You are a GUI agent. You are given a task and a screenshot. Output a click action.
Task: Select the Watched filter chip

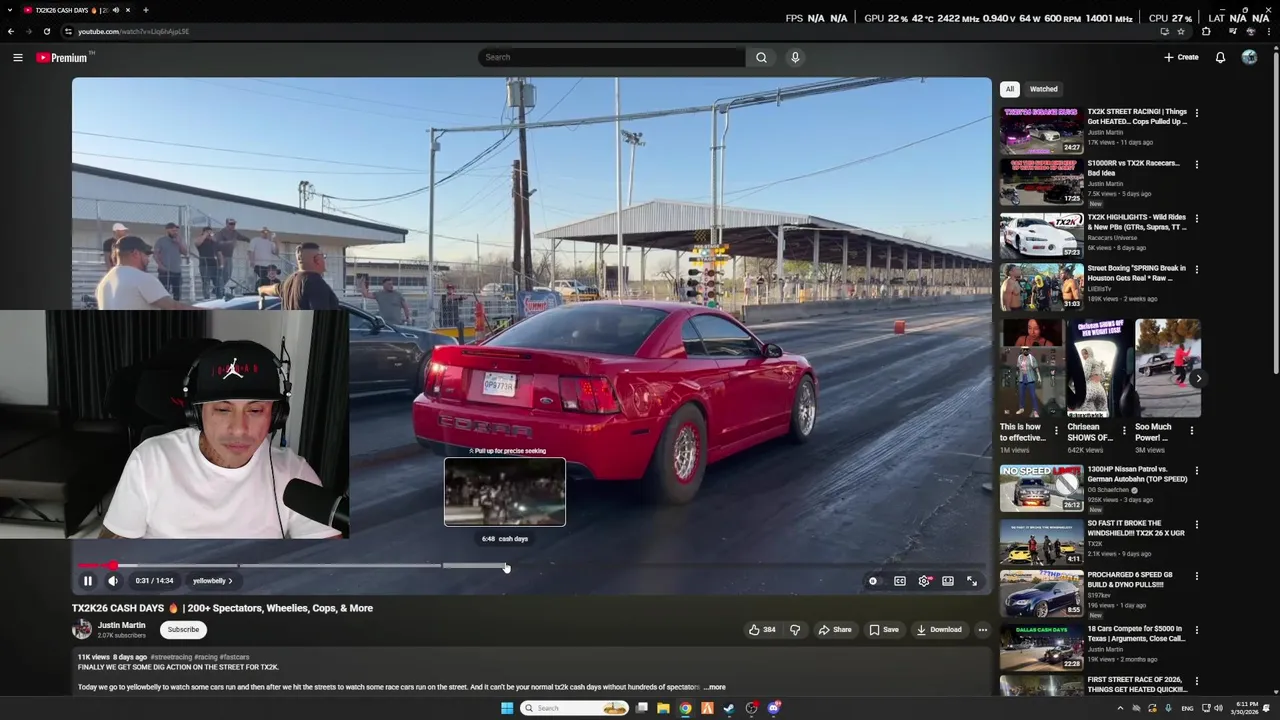[1043, 89]
